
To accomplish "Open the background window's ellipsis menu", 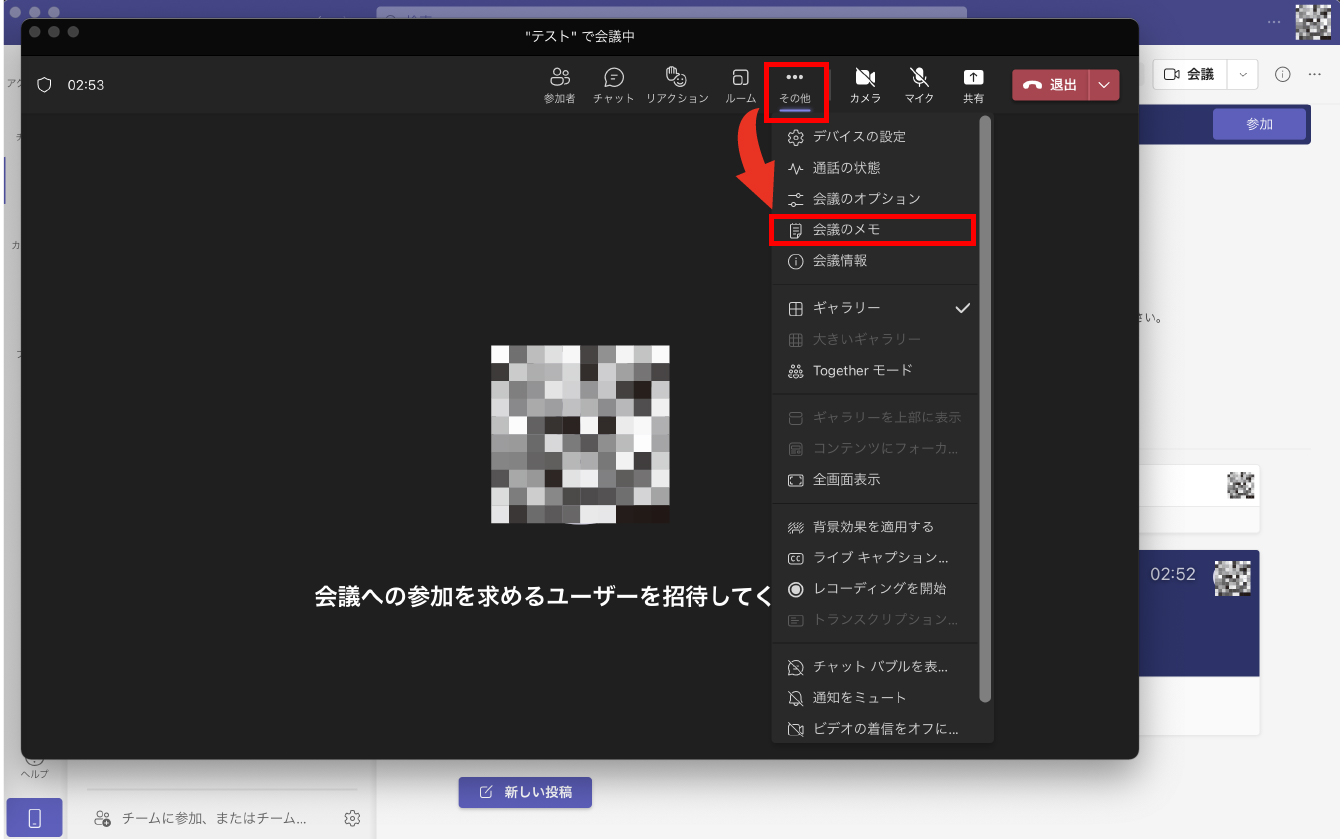I will tap(1315, 75).
